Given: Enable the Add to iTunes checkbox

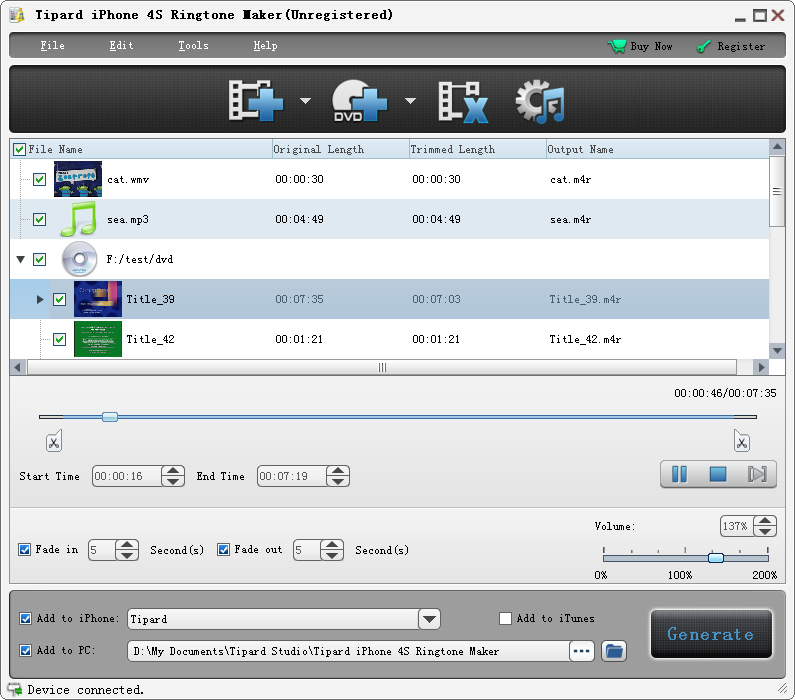Looking at the screenshot, I should (x=506, y=619).
